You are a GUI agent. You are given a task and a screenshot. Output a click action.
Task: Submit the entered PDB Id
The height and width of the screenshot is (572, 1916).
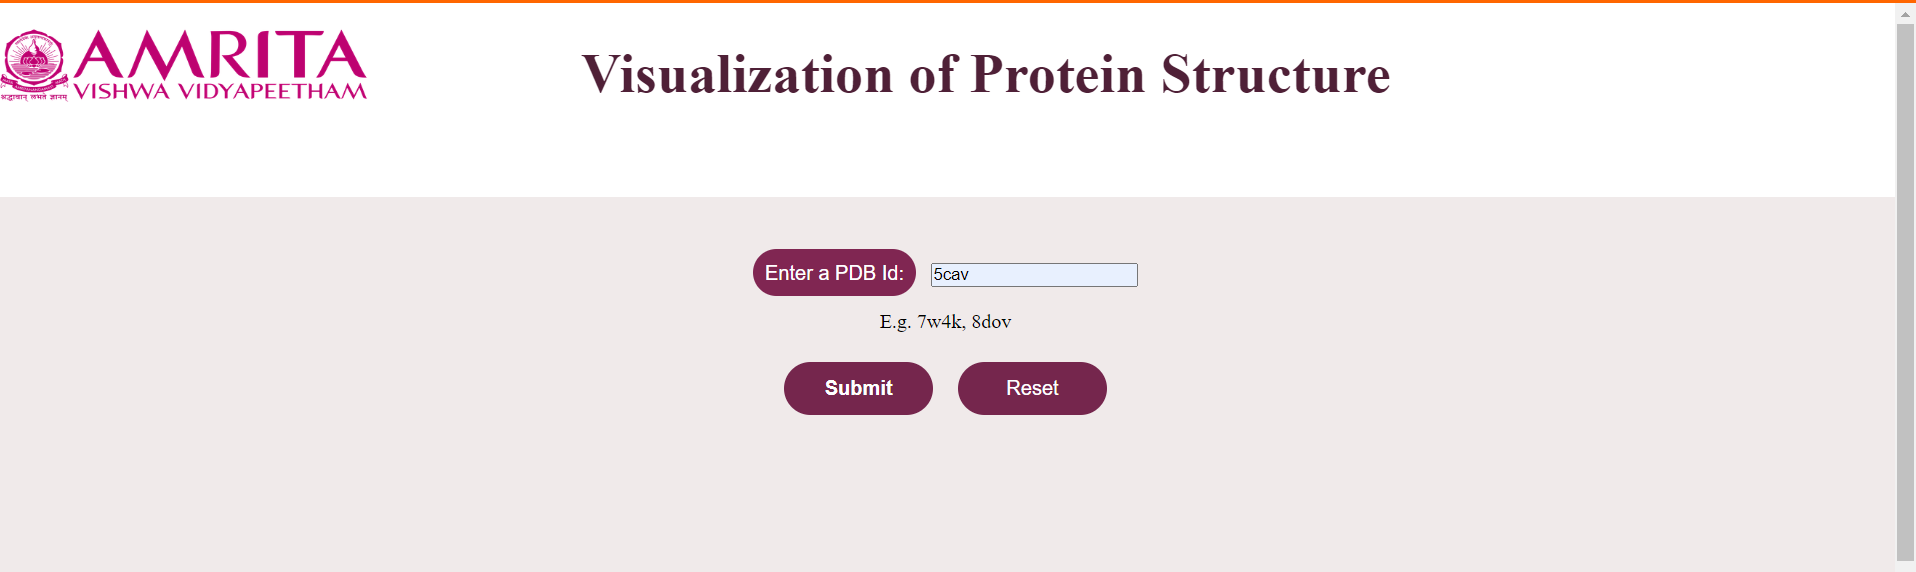click(x=858, y=388)
